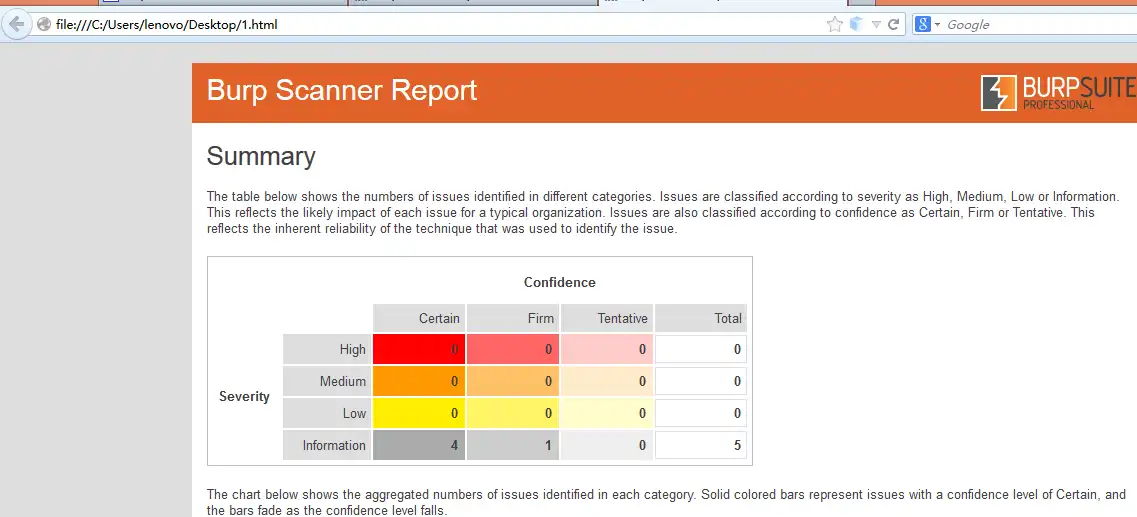Click the blue cube icon in address bar
Viewport: 1137px width, 517px height.
pyautogui.click(x=856, y=24)
